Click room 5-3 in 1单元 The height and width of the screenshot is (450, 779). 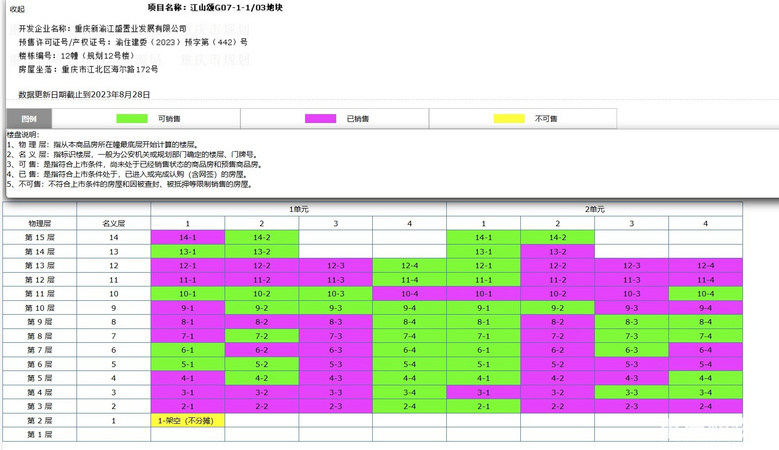335,364
